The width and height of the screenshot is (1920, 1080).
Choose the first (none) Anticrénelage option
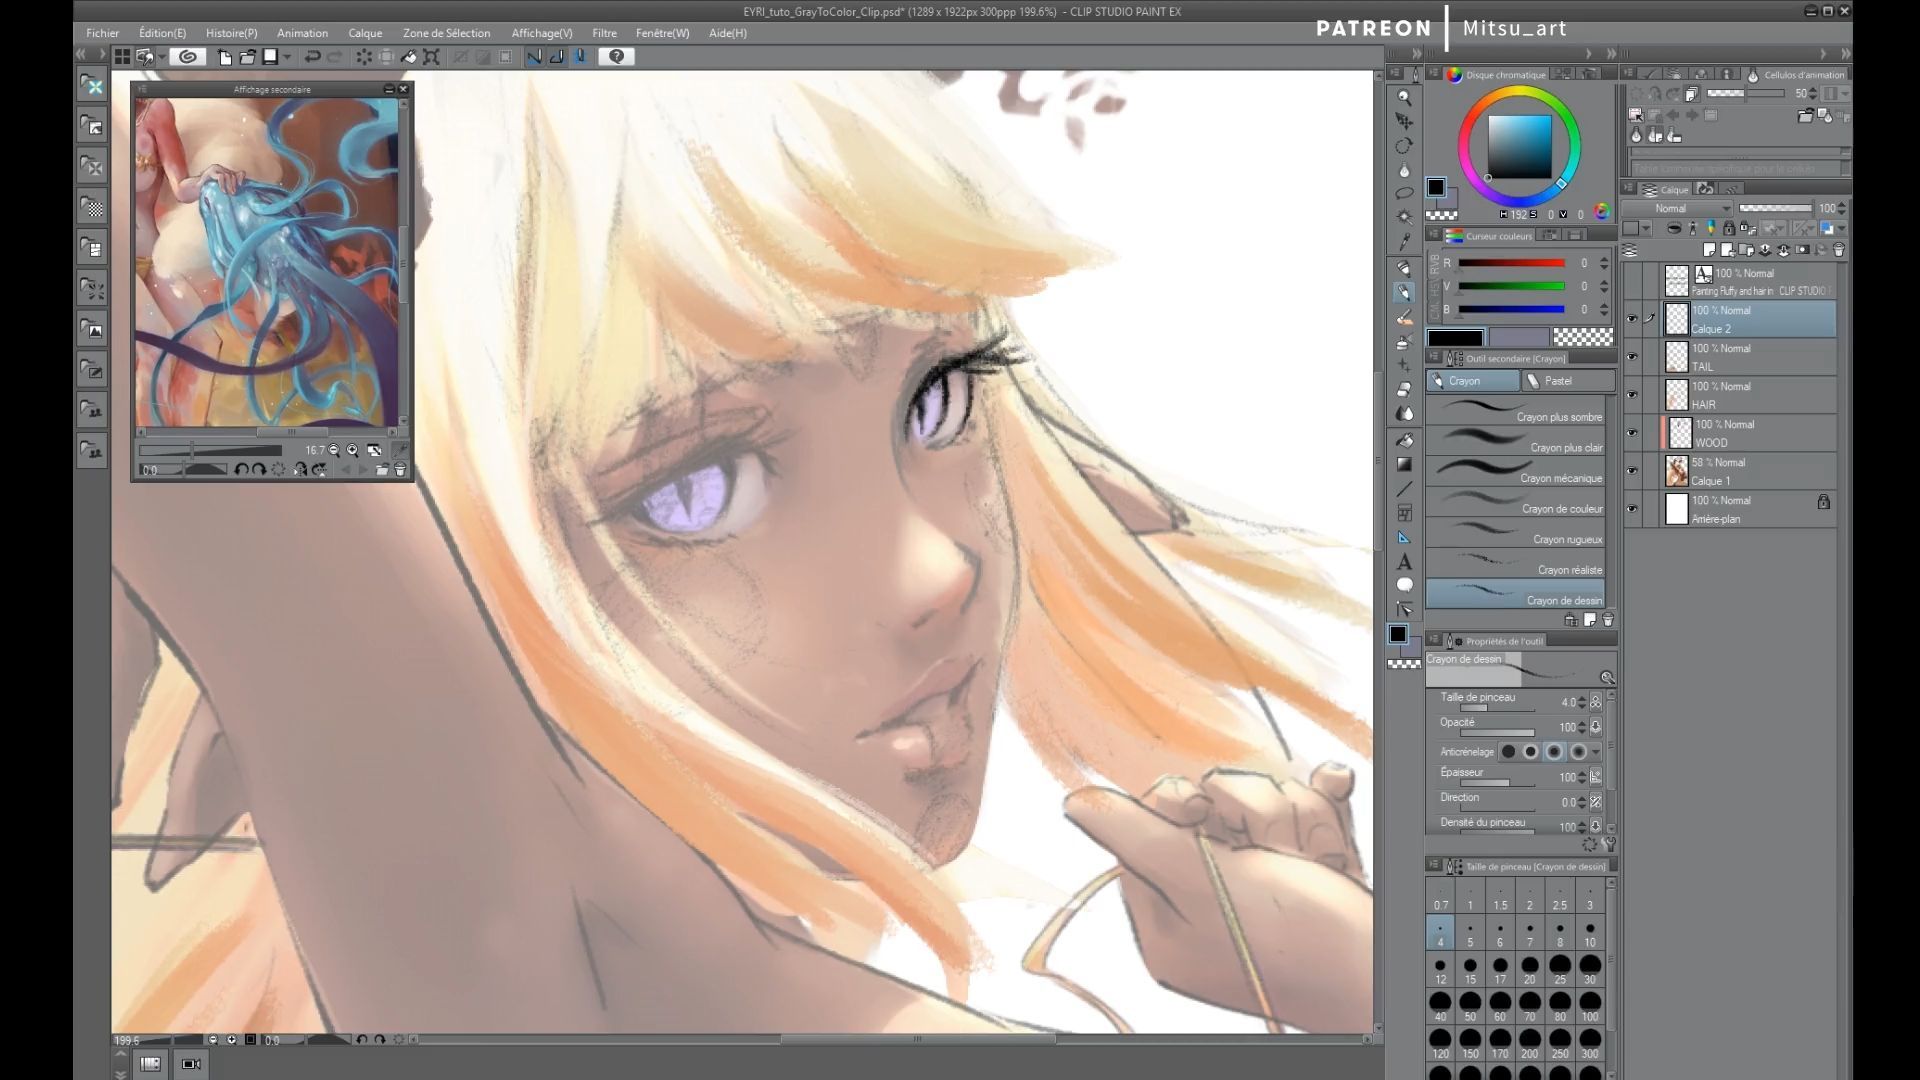tap(1508, 752)
